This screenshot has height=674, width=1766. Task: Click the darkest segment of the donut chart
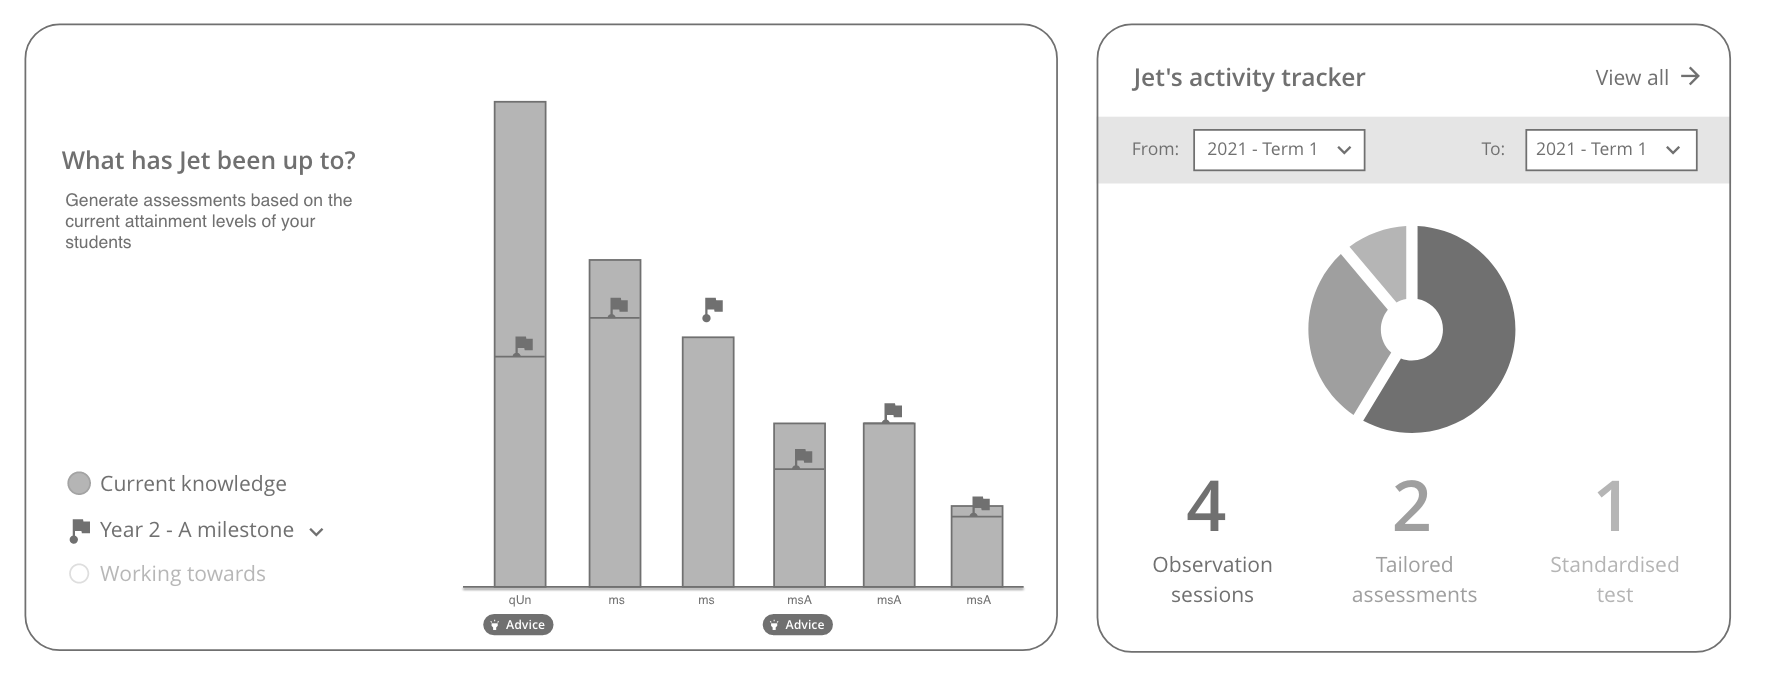point(1470,330)
